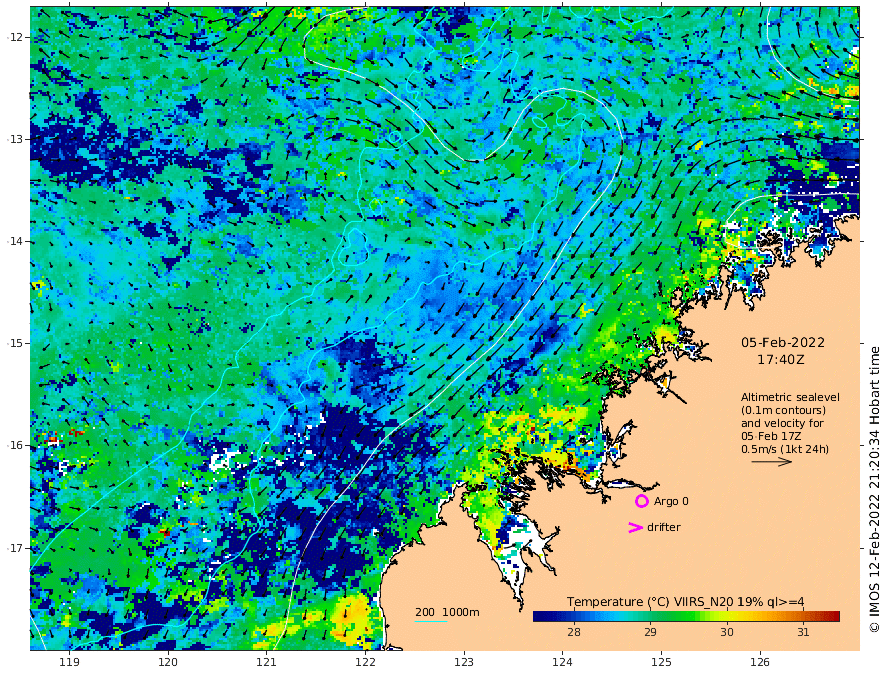Click the text 'and velocity for'

pyautogui.click(x=782, y=423)
